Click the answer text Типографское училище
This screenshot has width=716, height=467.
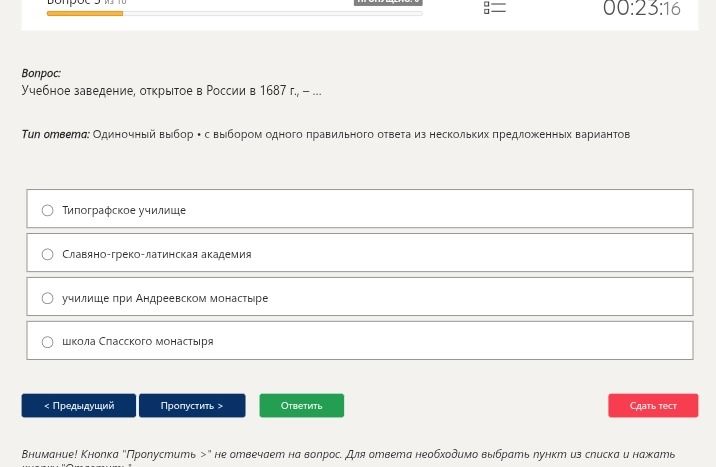[x=124, y=210]
